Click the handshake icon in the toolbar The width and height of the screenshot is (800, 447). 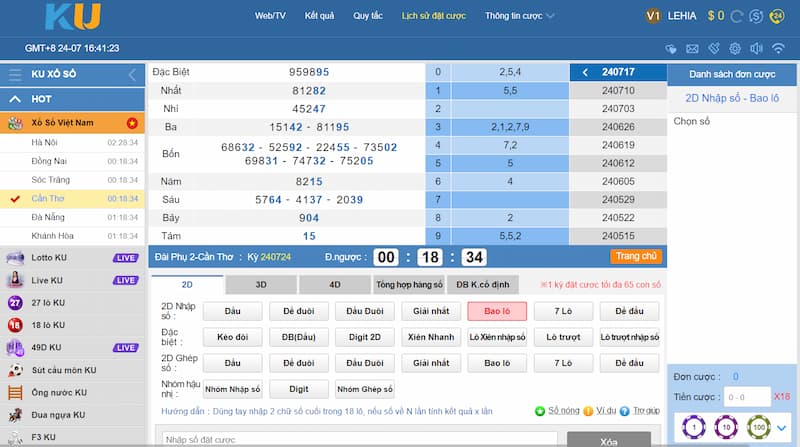click(671, 48)
